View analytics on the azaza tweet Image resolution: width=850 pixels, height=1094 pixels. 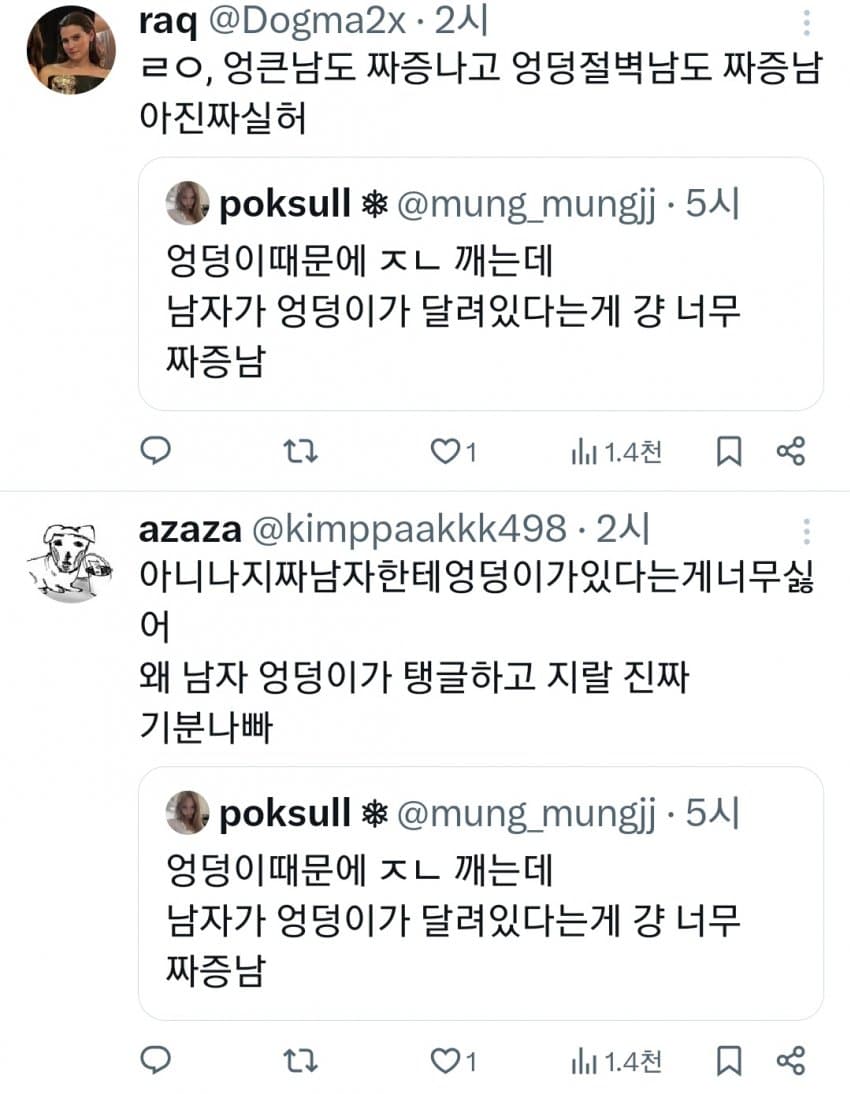[x=583, y=1060]
